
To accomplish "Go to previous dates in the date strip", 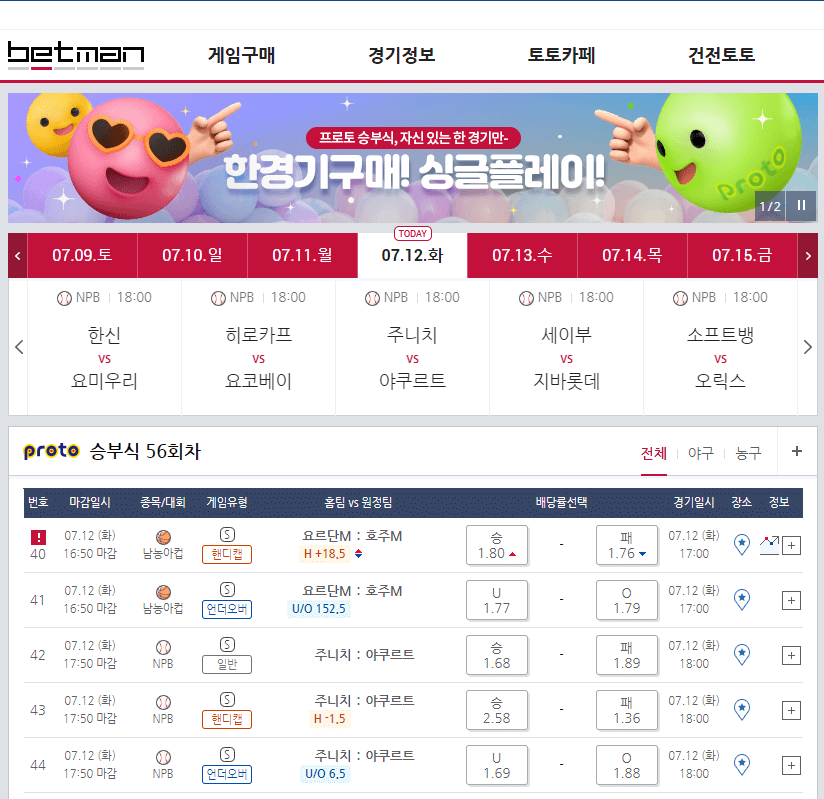I will [x=17, y=255].
